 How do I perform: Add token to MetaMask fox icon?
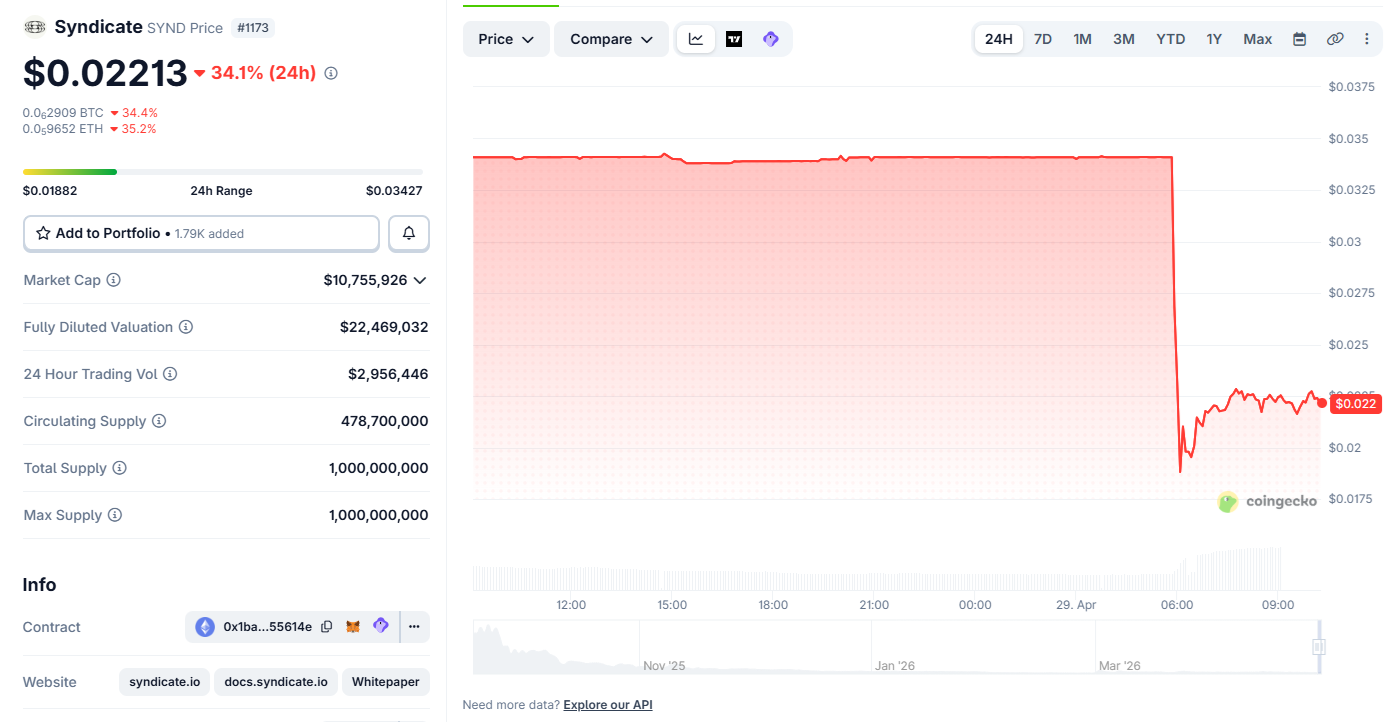pyautogui.click(x=353, y=627)
